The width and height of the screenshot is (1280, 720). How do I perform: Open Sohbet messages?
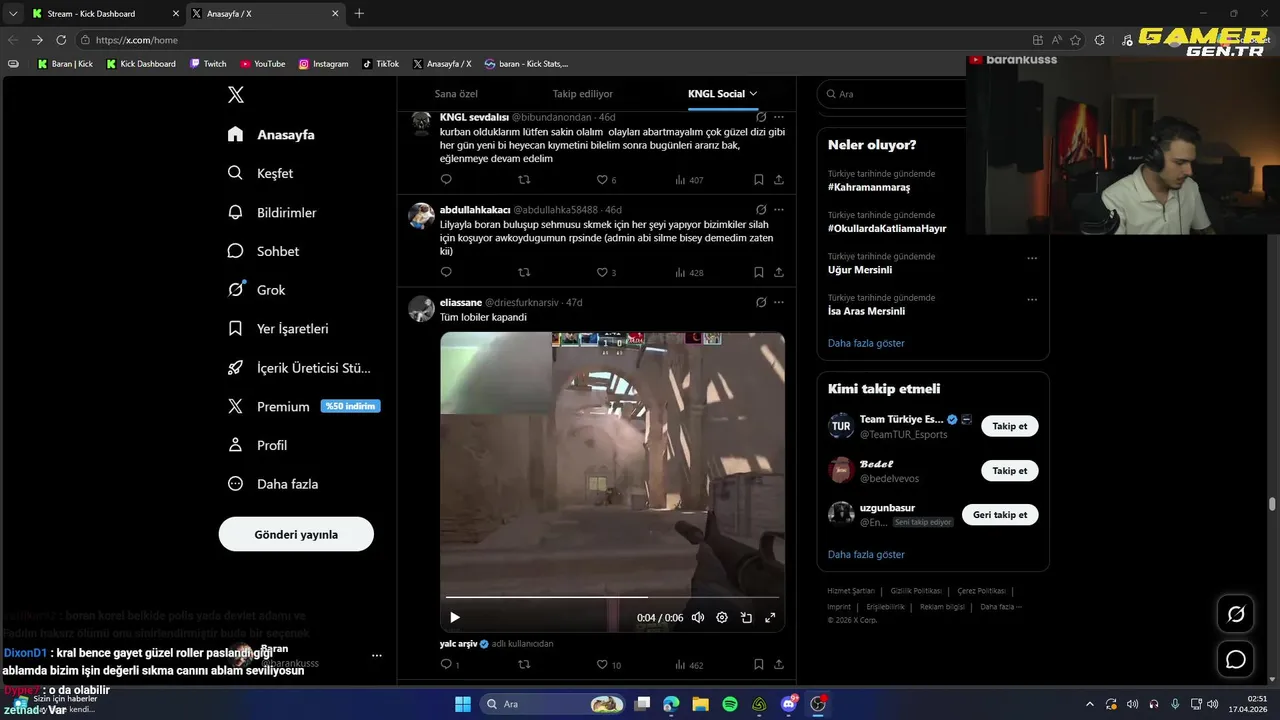pos(263,251)
